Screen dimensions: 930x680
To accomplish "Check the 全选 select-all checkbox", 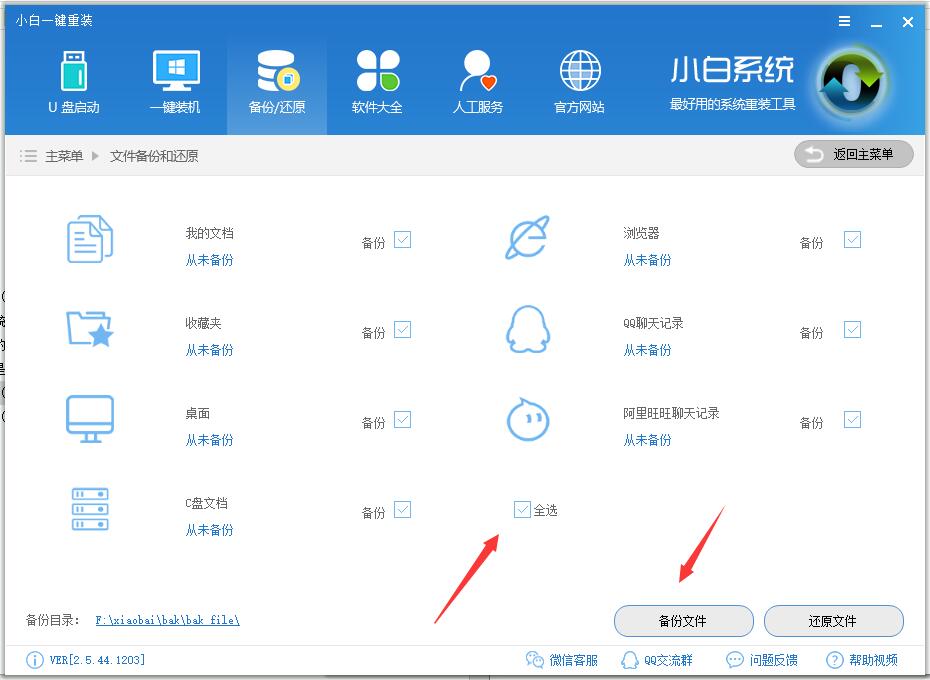I will tap(522, 509).
